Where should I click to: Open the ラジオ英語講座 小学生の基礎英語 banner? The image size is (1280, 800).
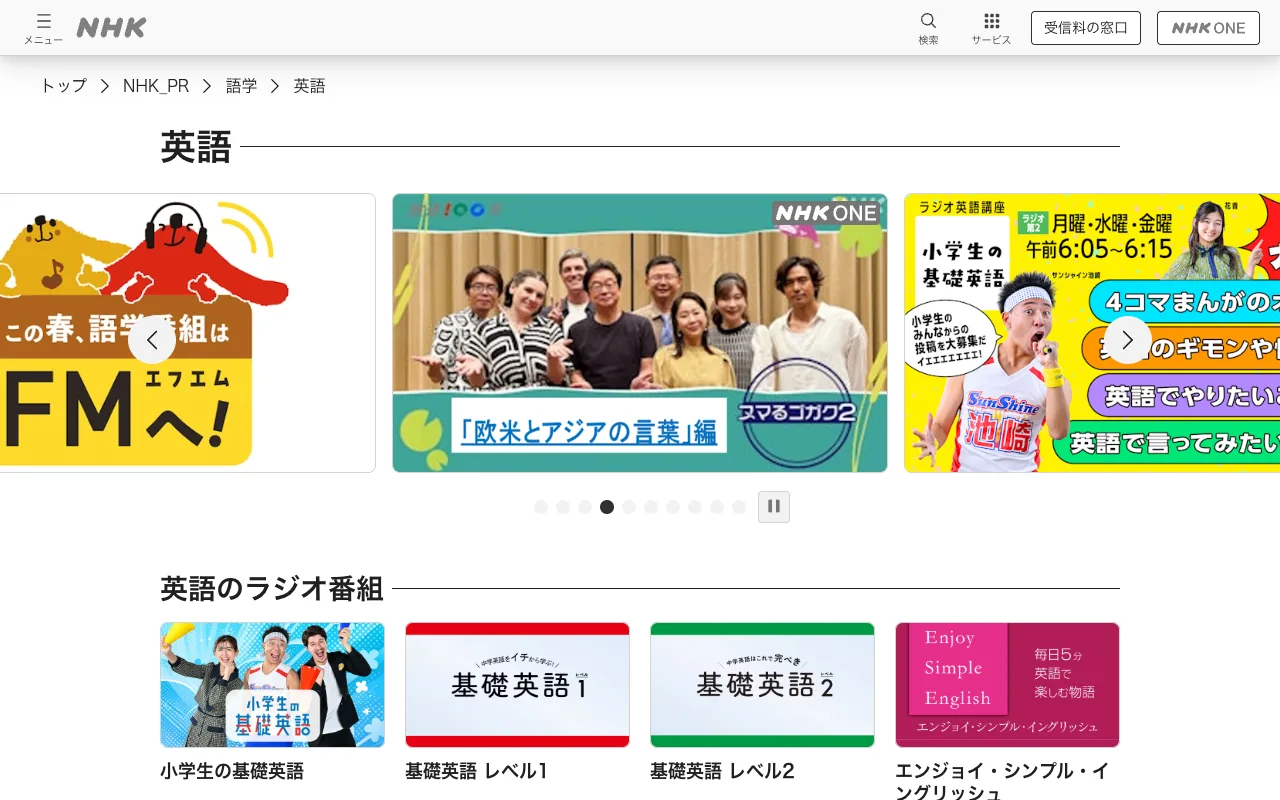point(1092,333)
